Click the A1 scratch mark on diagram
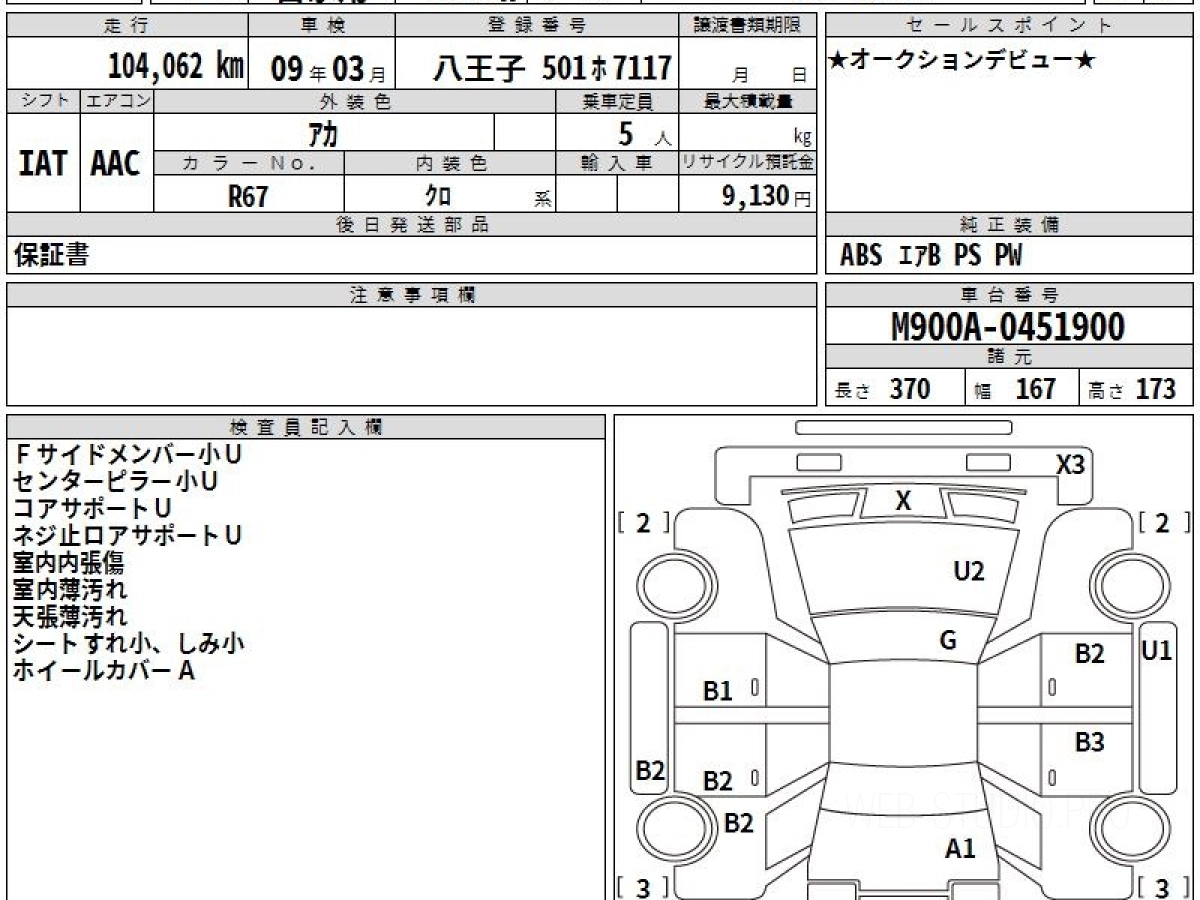This screenshot has height=900, width=1200. (x=959, y=849)
